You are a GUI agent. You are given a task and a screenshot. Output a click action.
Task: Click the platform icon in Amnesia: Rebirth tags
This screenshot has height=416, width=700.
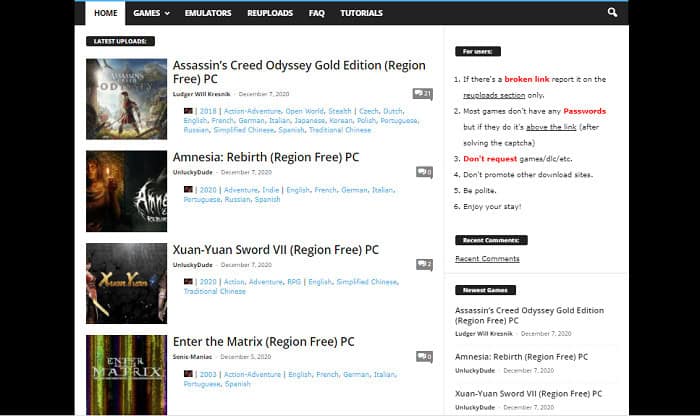click(x=188, y=189)
